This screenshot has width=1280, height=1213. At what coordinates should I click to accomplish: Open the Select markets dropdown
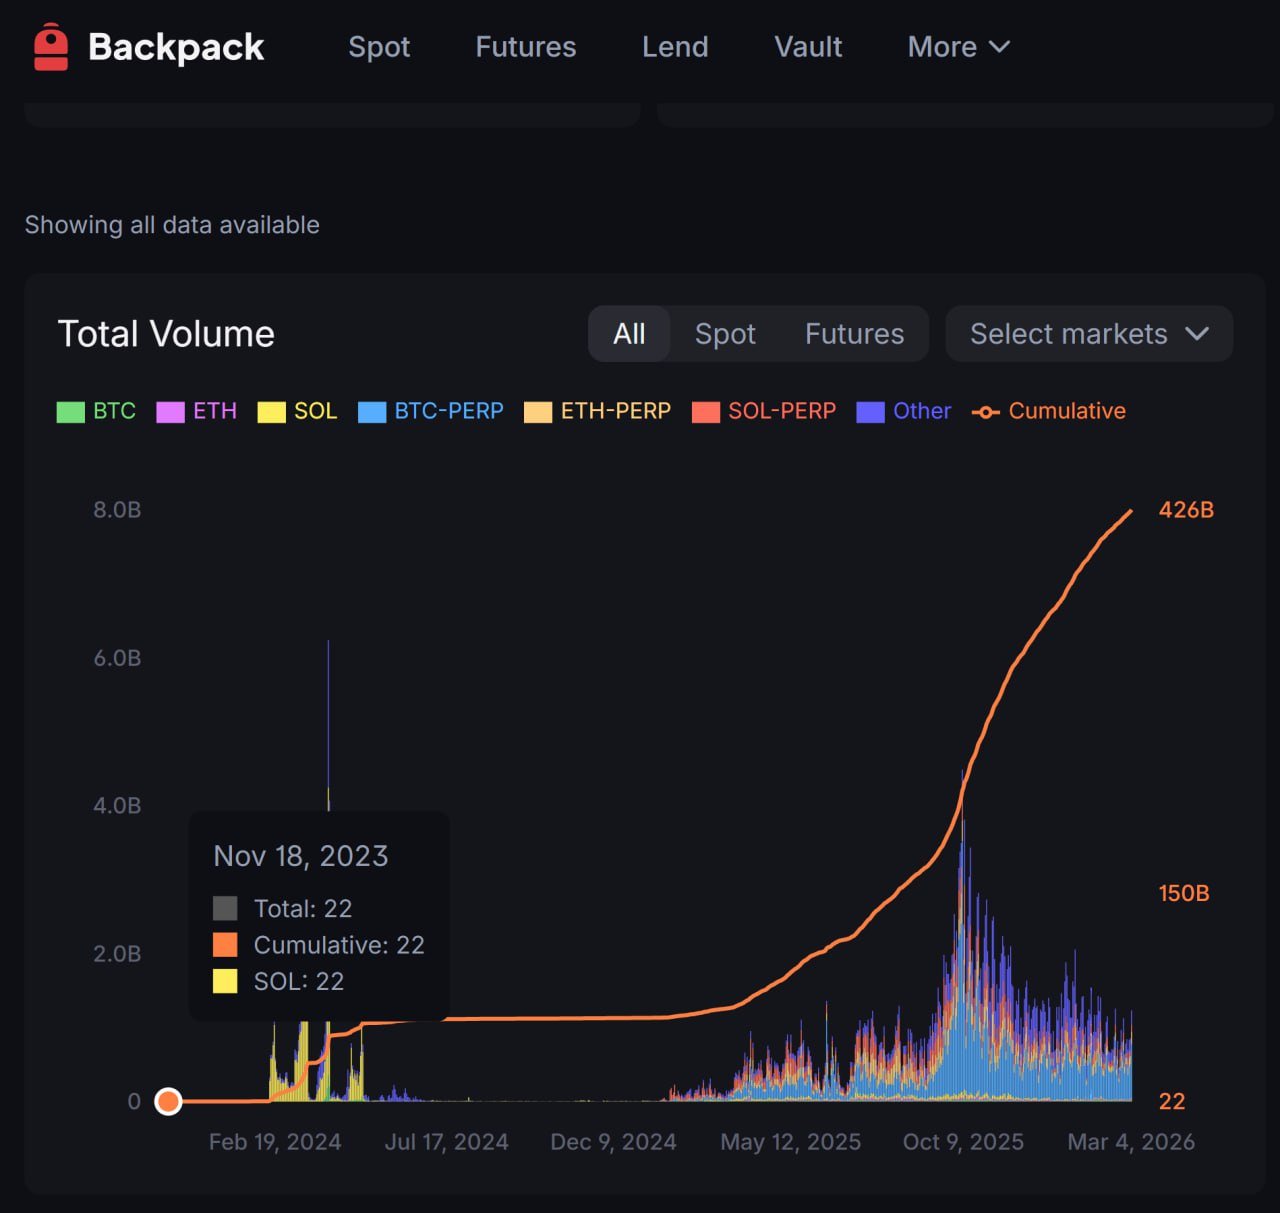click(x=1068, y=334)
